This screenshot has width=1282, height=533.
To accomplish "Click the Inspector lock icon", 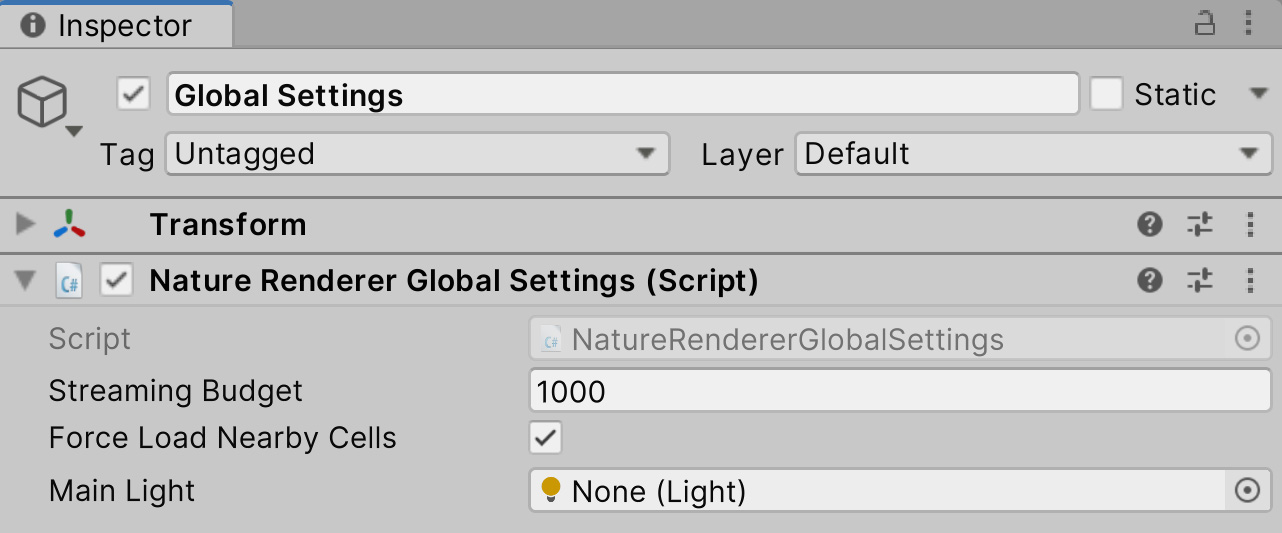I will [x=1205, y=24].
